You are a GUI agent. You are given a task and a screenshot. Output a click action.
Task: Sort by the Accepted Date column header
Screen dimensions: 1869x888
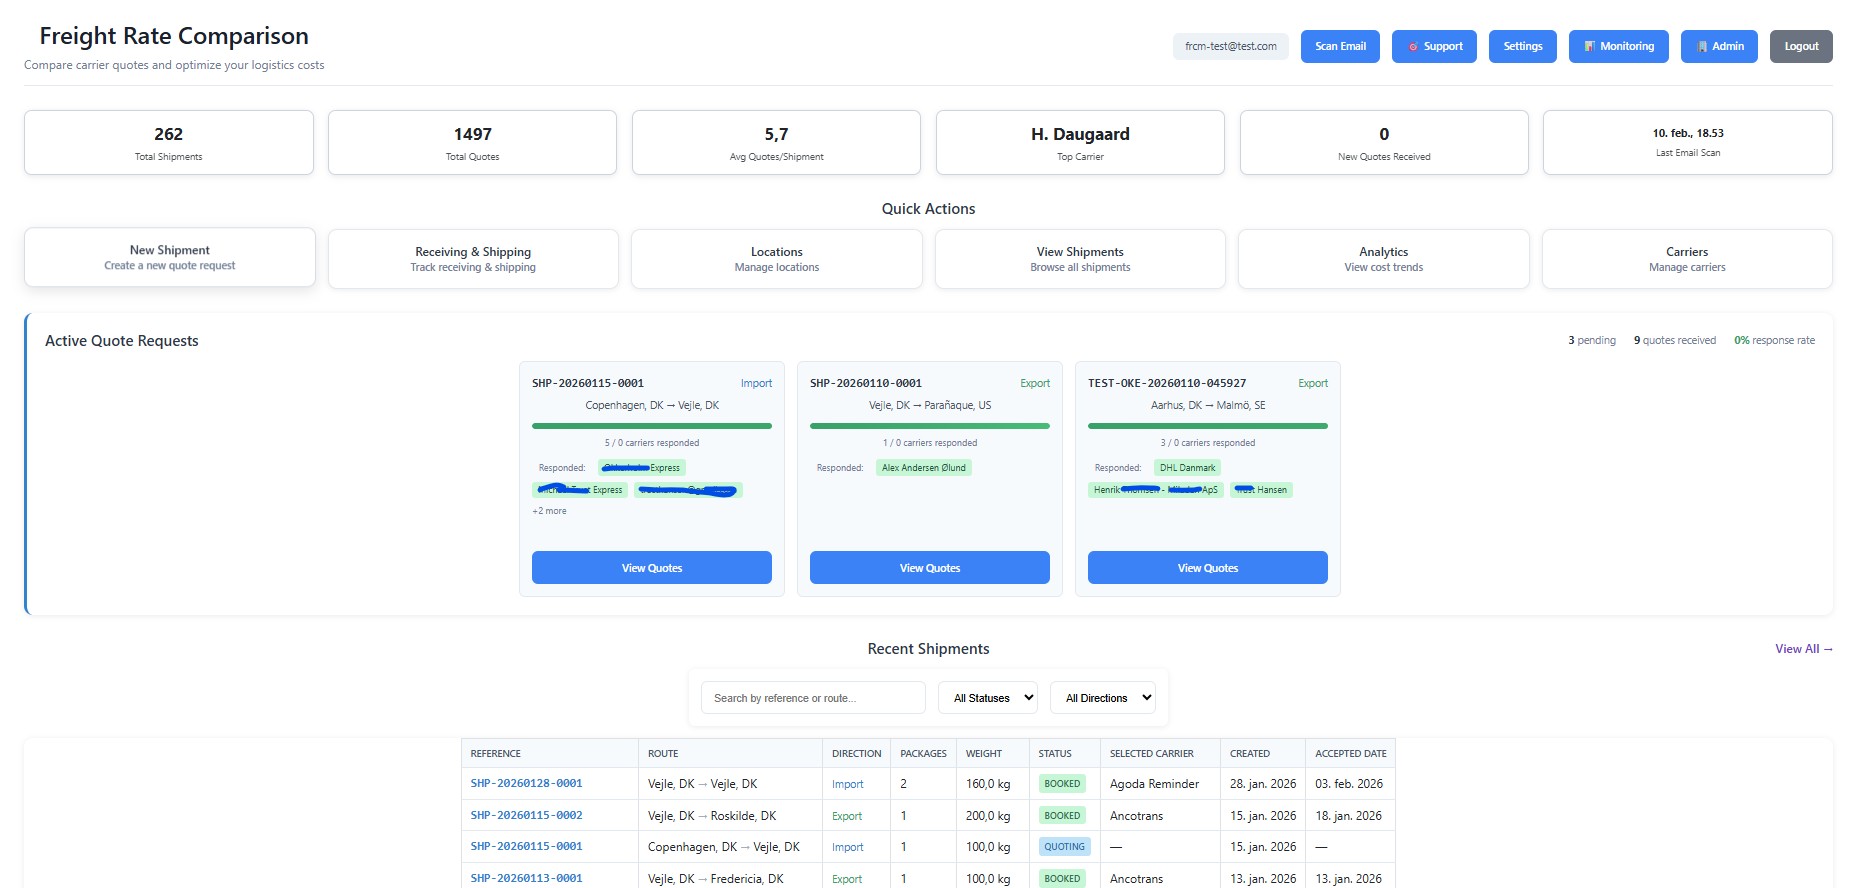pyautogui.click(x=1351, y=753)
